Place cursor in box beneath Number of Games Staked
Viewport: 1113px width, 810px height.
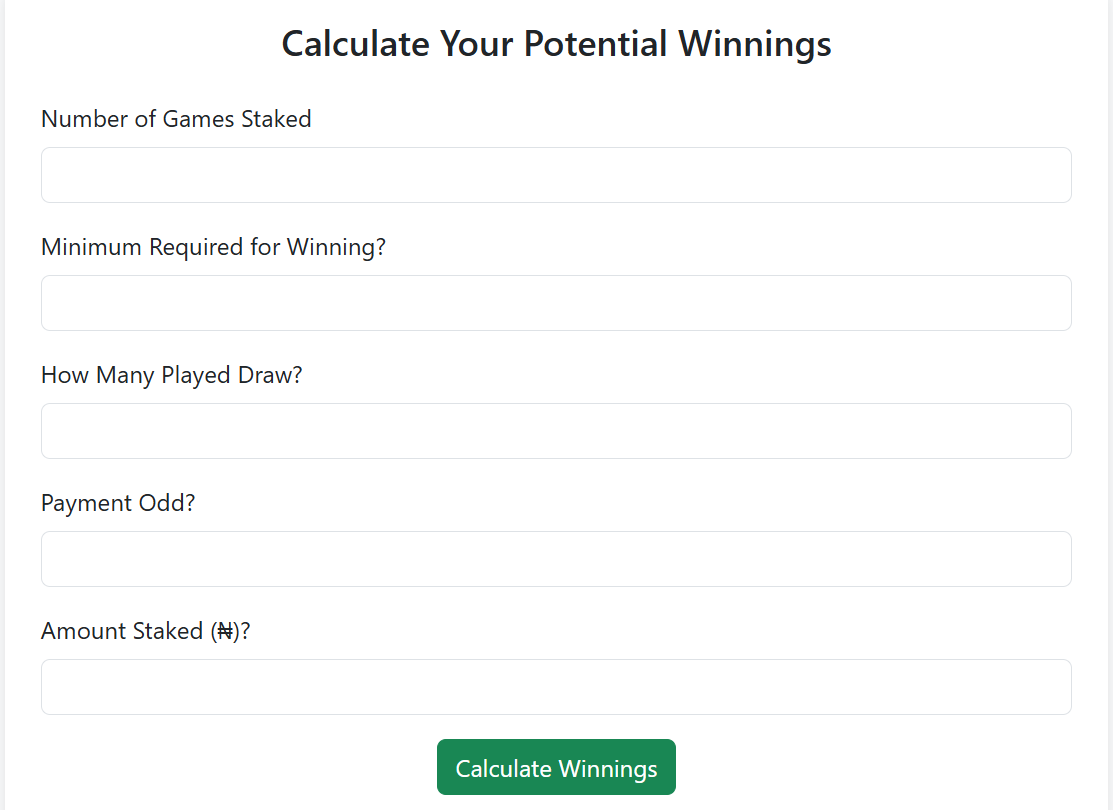(x=556, y=175)
